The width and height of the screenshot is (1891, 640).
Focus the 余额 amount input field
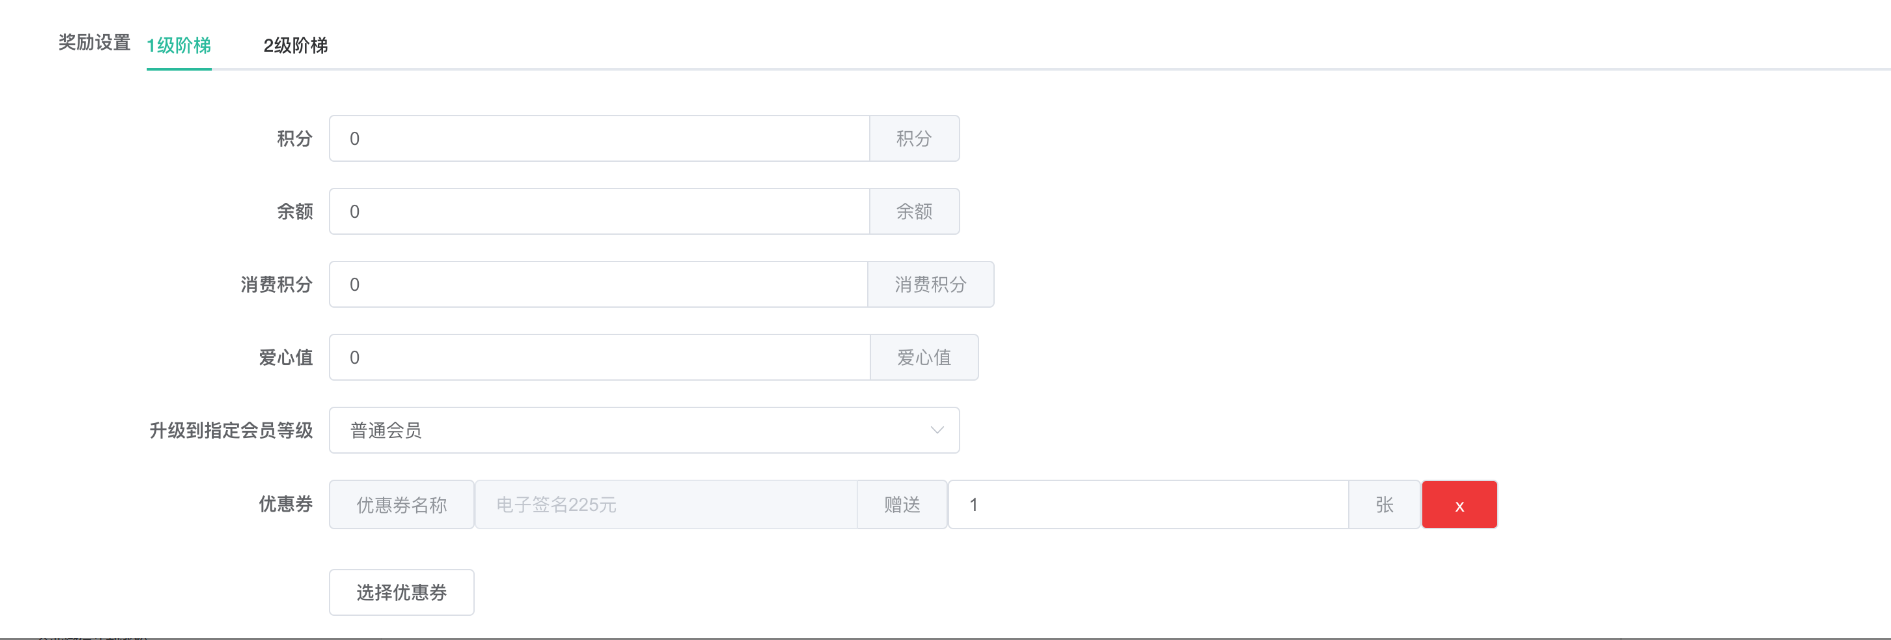(x=598, y=212)
